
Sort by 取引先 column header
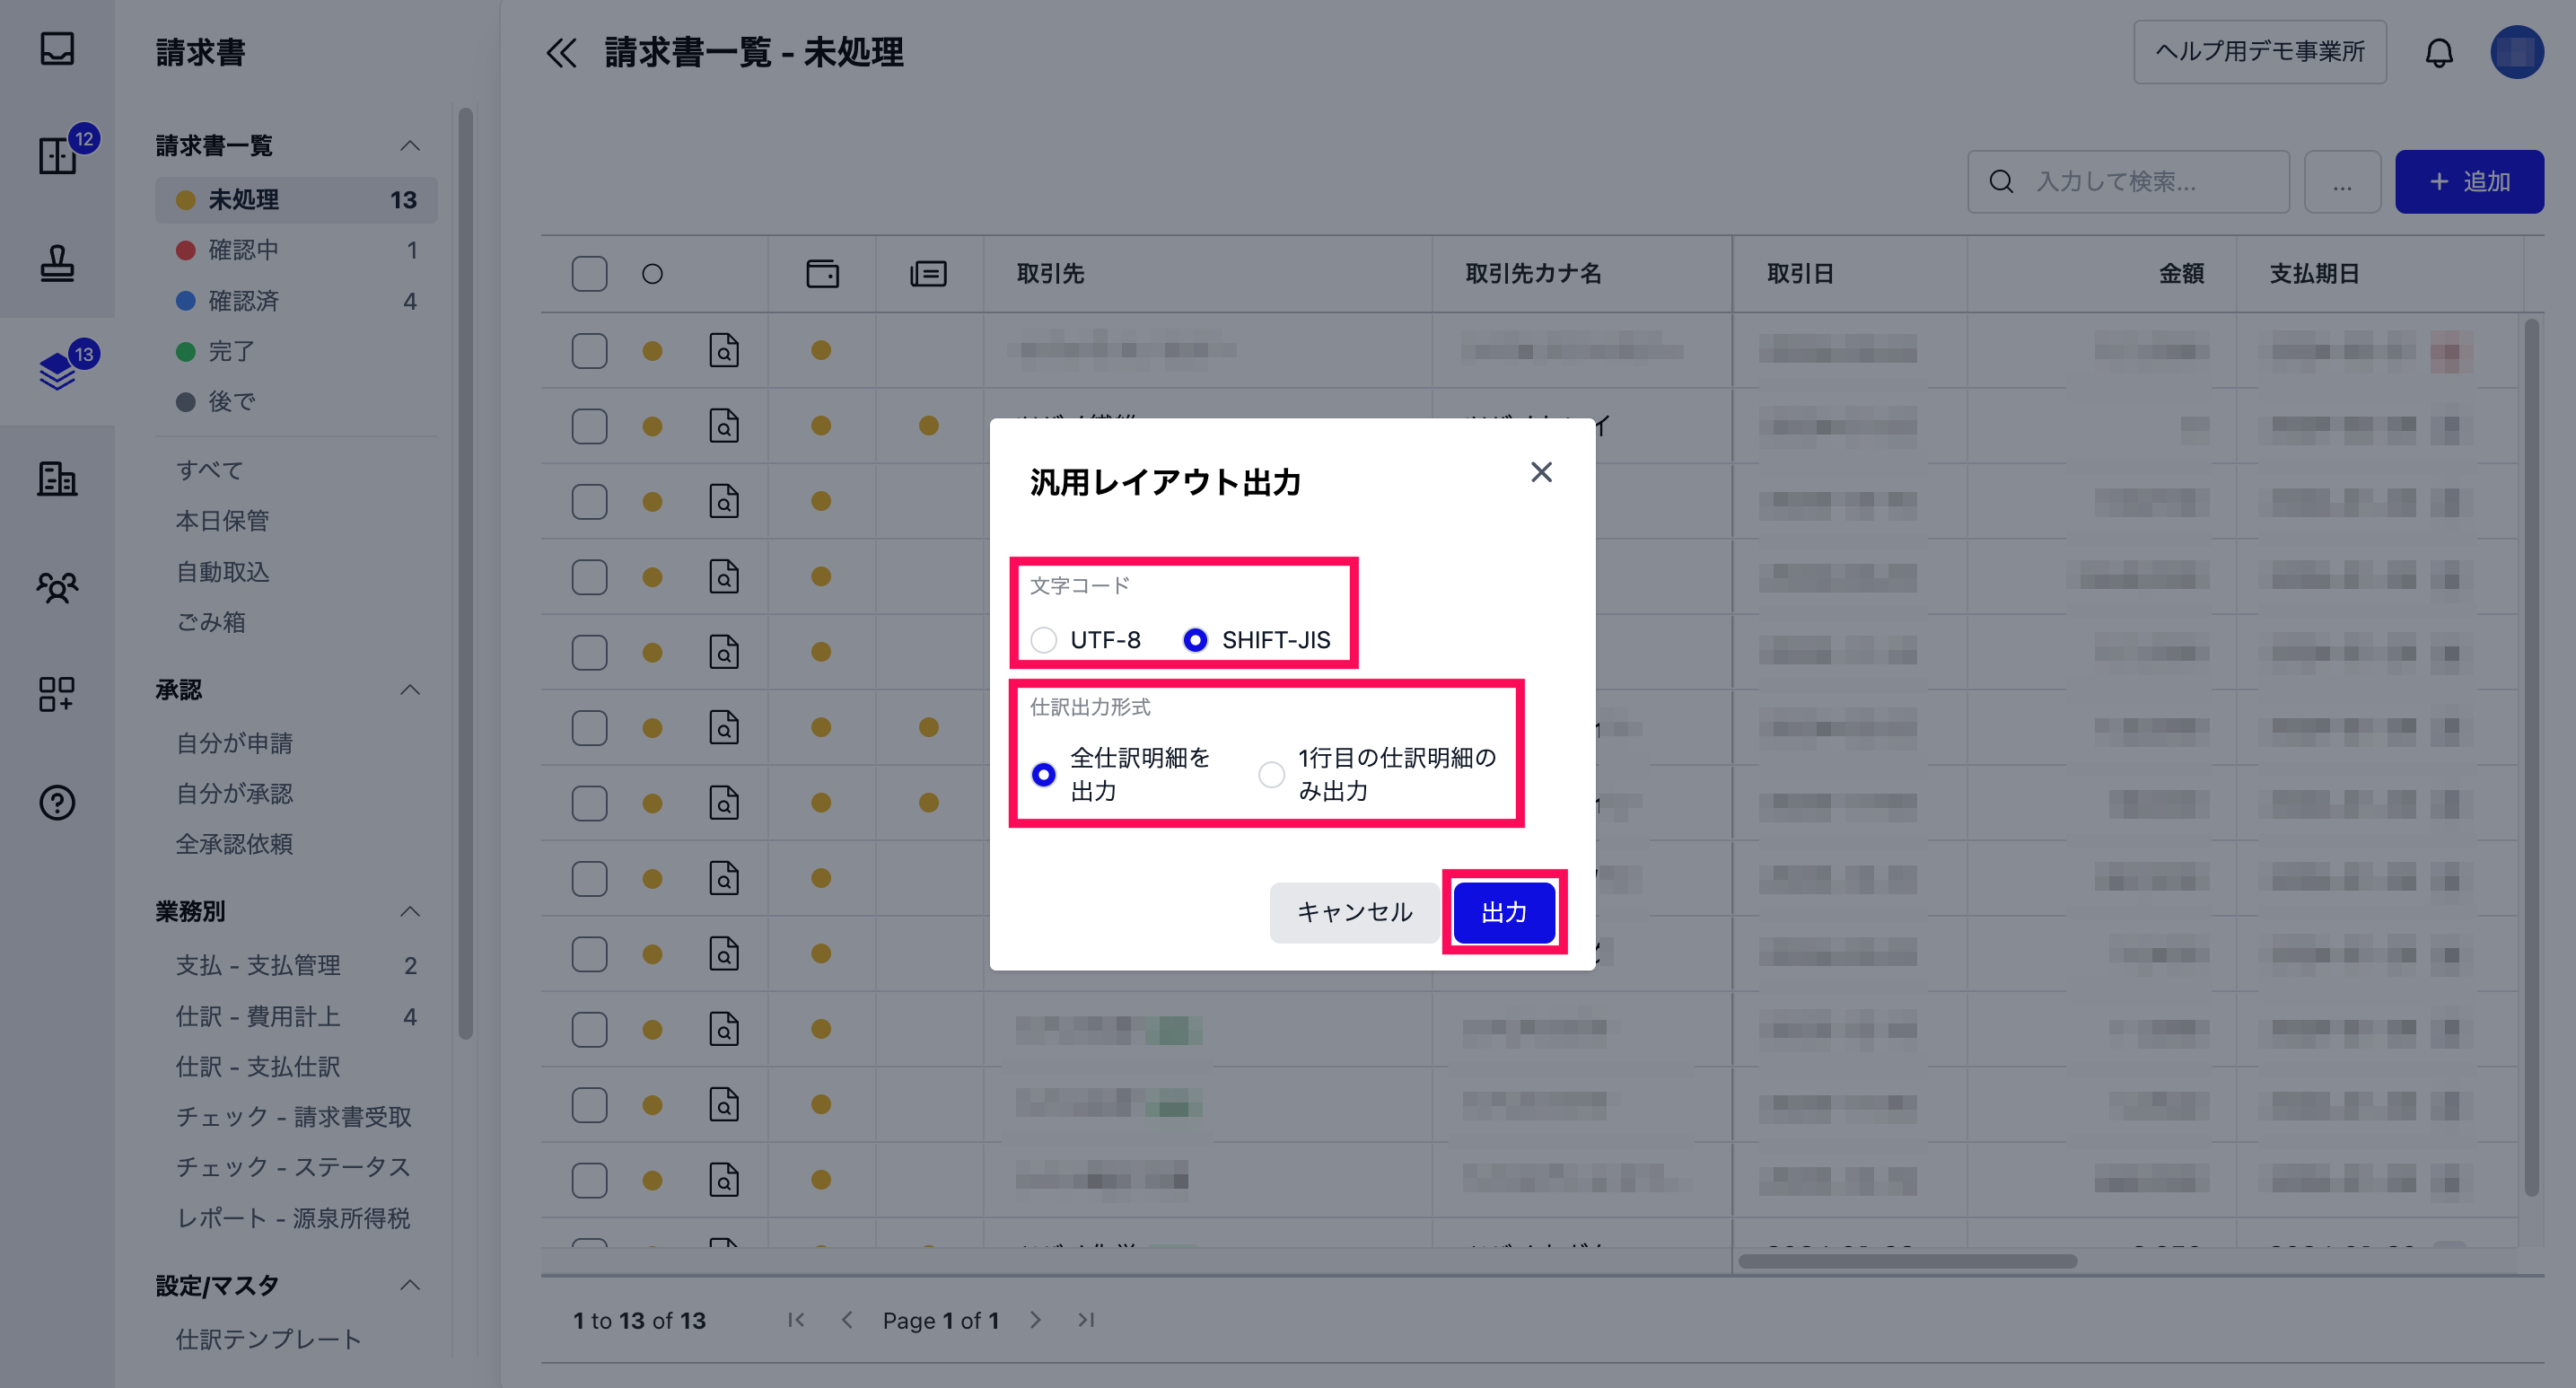[x=1050, y=273]
